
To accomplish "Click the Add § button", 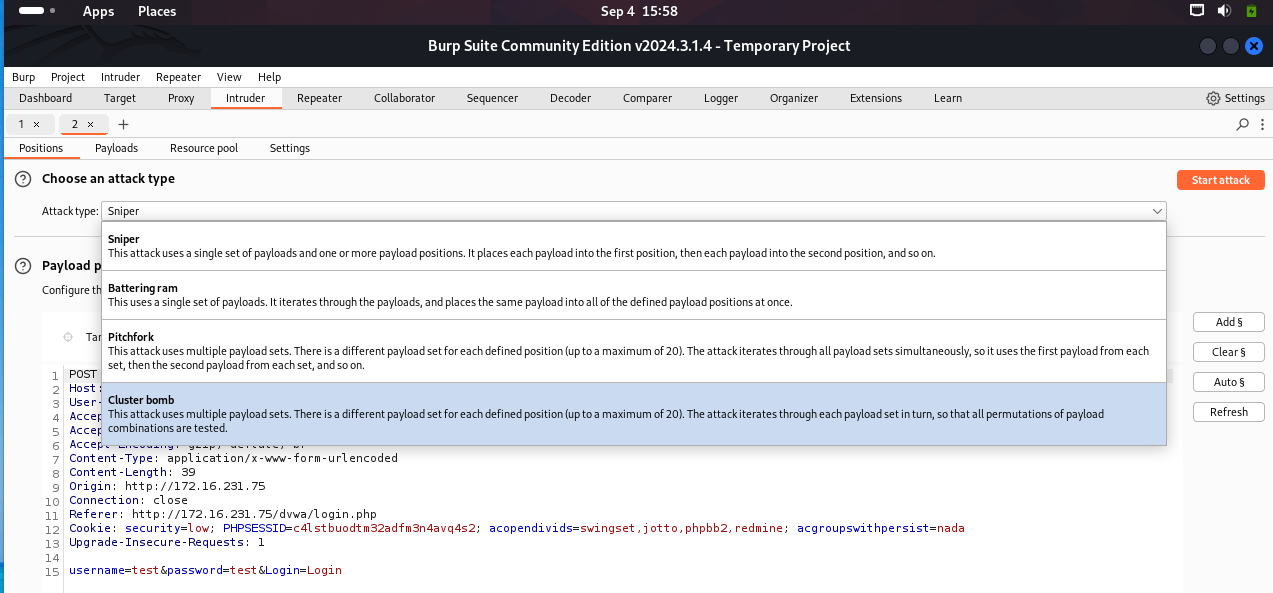I will (1229, 322).
